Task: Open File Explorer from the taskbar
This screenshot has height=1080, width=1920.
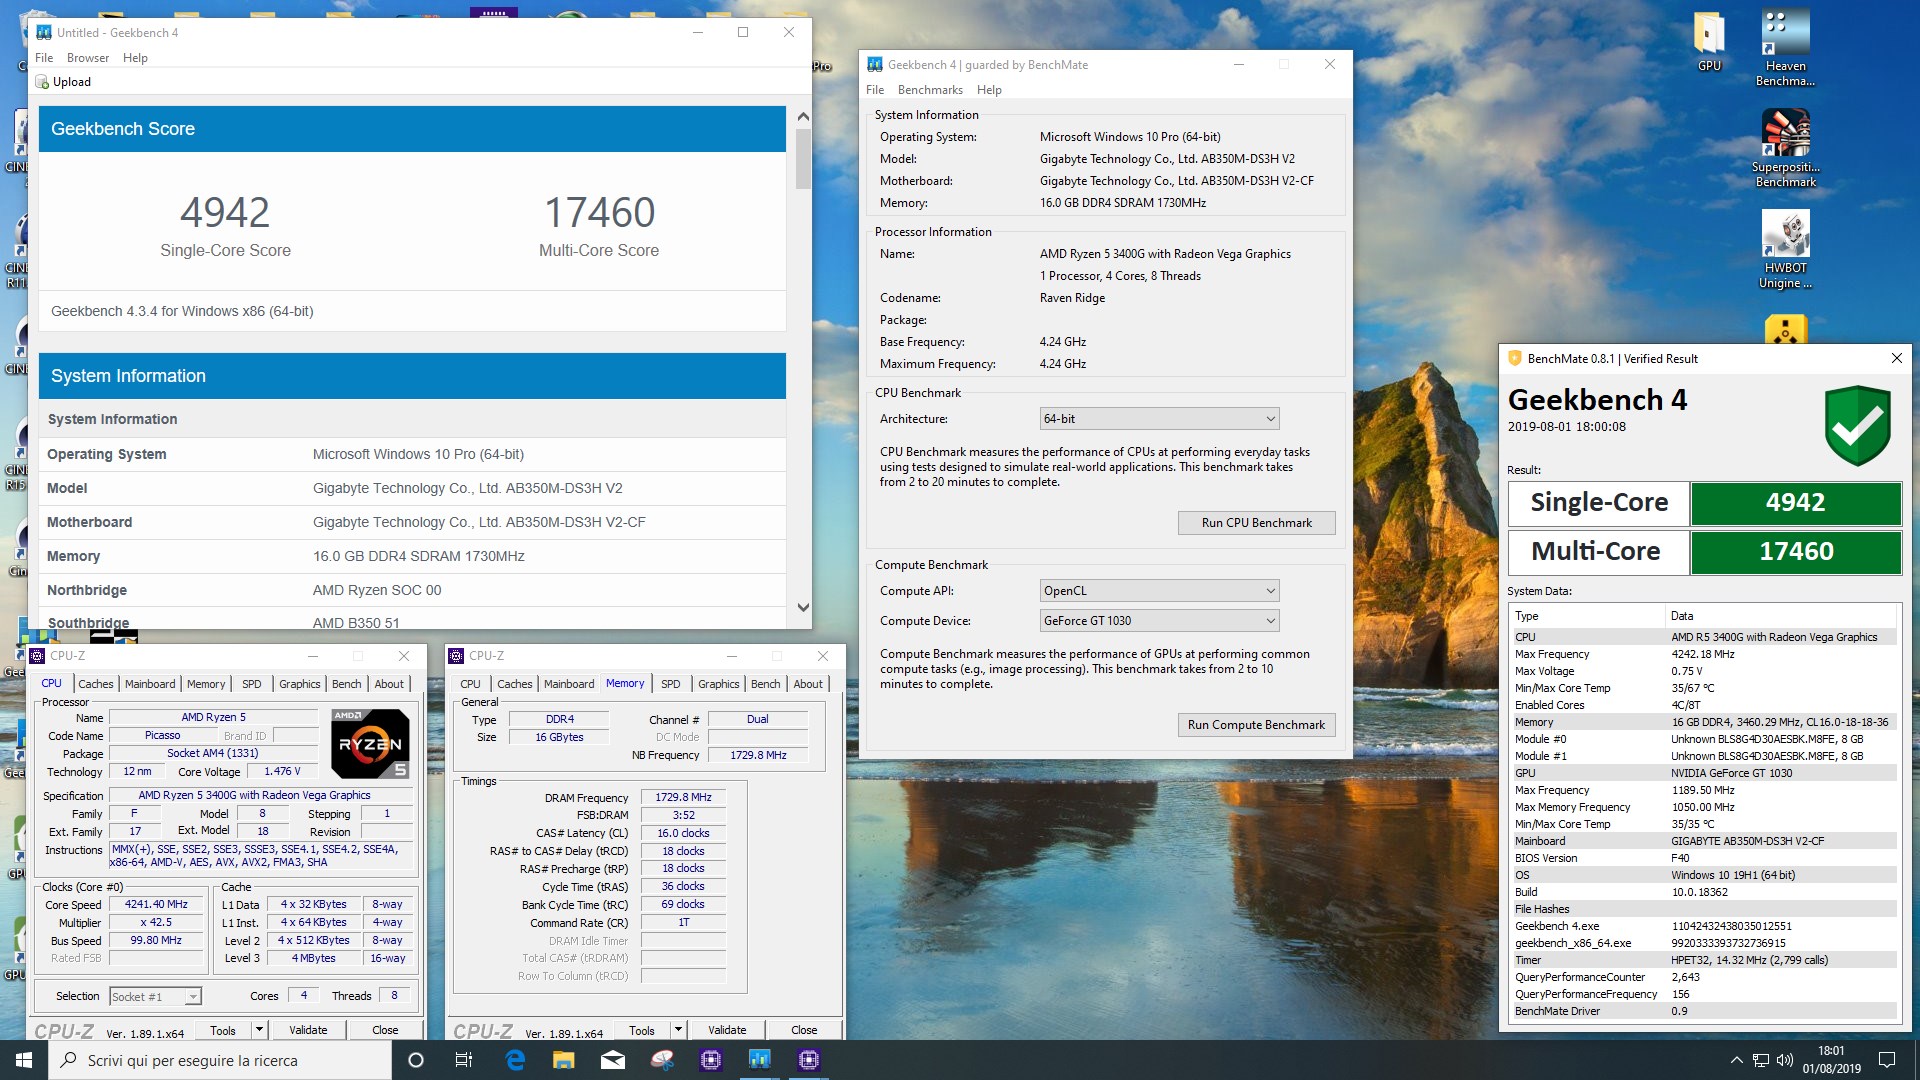Action: coord(564,1060)
